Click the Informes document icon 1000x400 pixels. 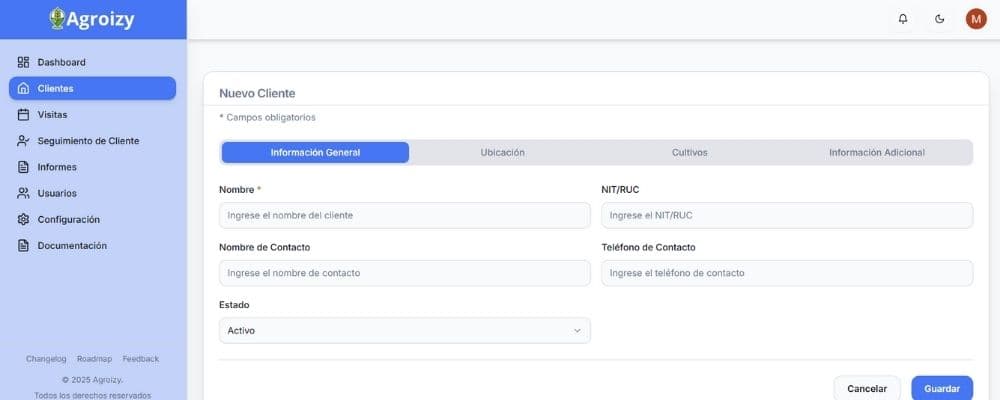point(24,167)
